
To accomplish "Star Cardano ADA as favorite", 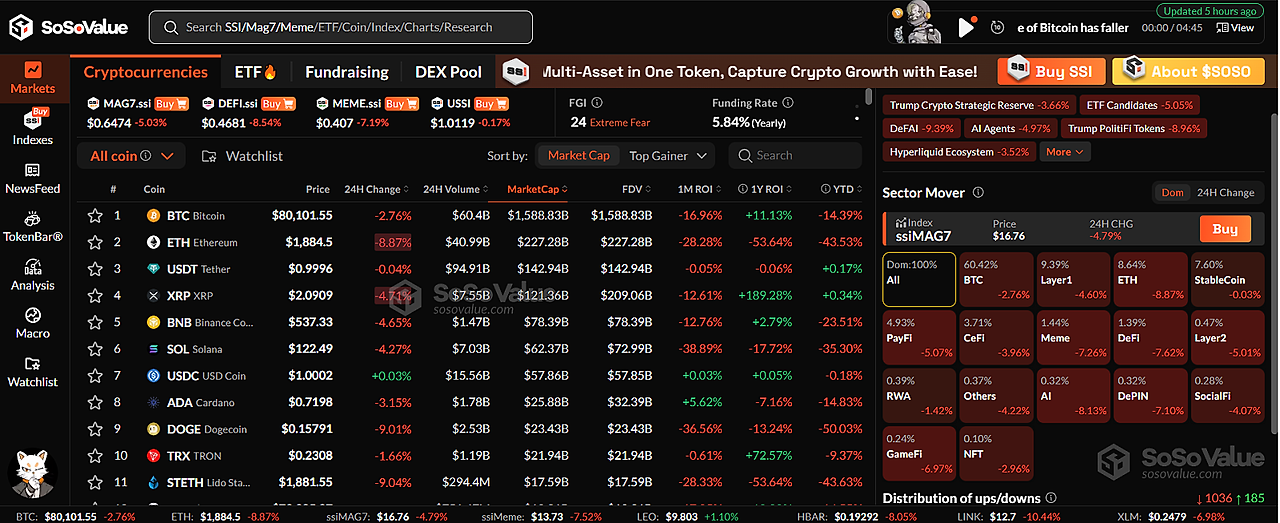I will (95, 402).
